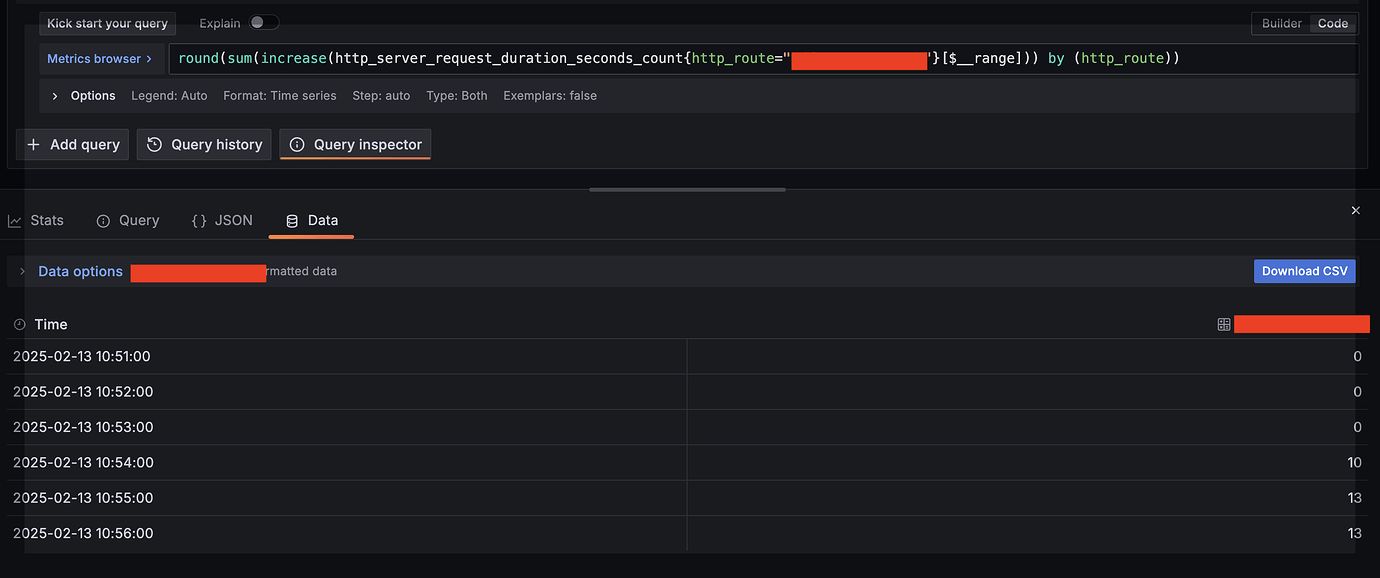1380x578 pixels.
Task: Click the info icon on the Query tab
Action: click(x=102, y=219)
